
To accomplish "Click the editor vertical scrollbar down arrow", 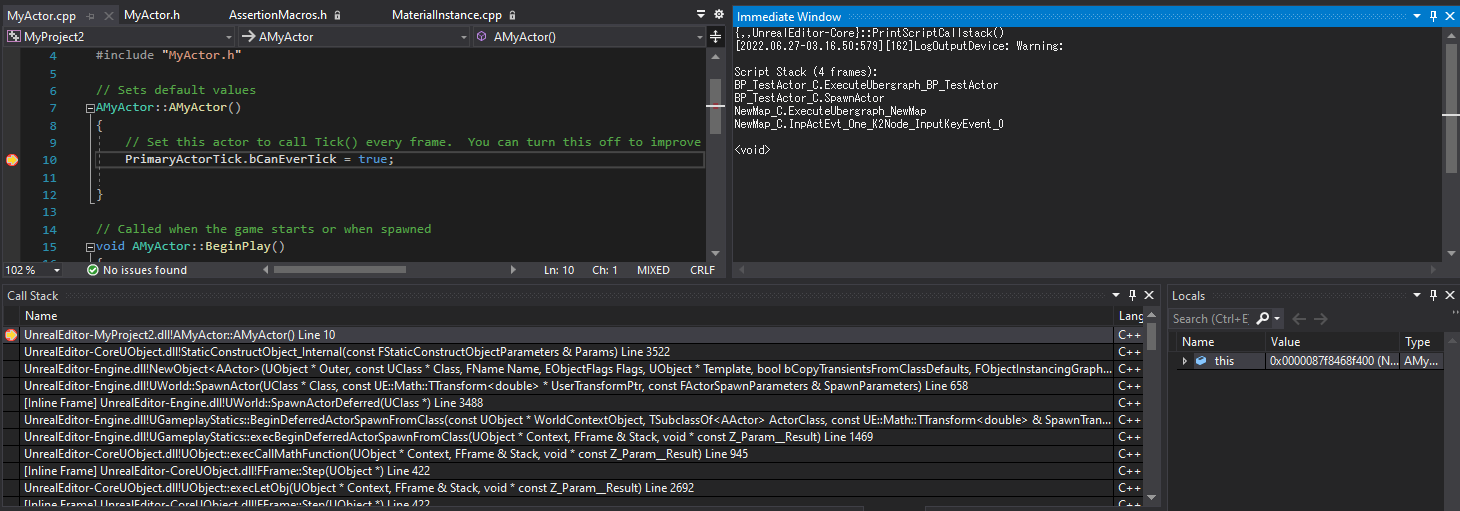I will point(715,254).
